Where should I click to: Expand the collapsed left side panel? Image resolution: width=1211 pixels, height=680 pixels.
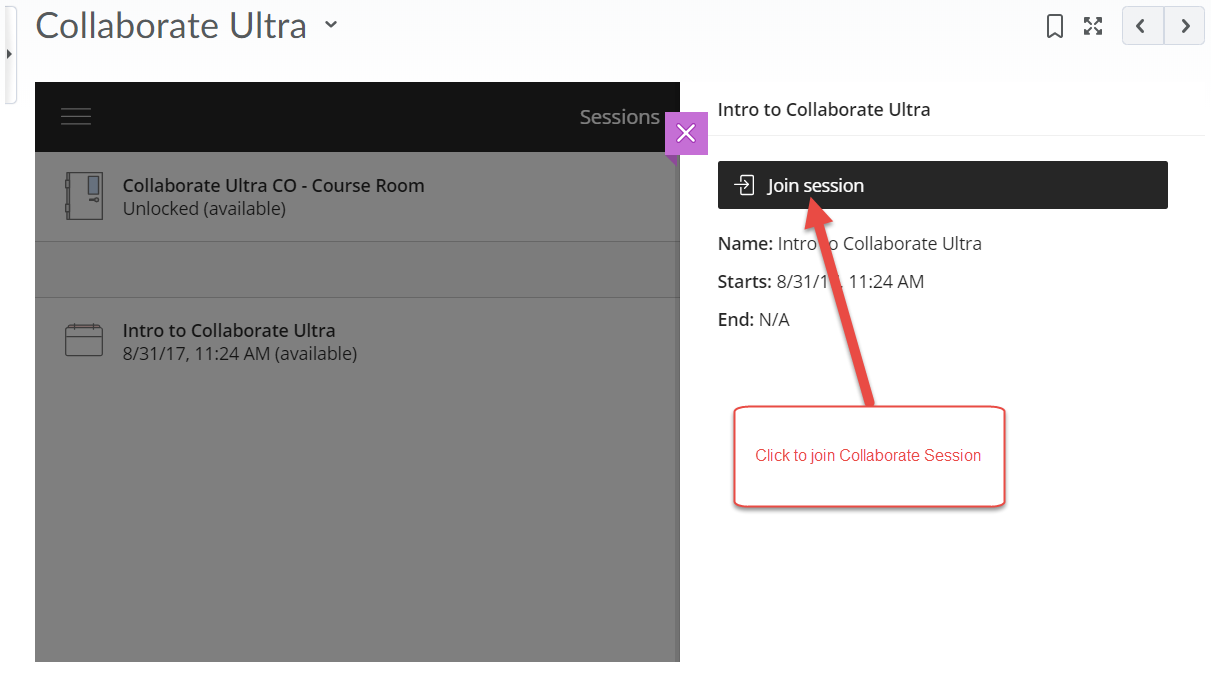coord(8,54)
